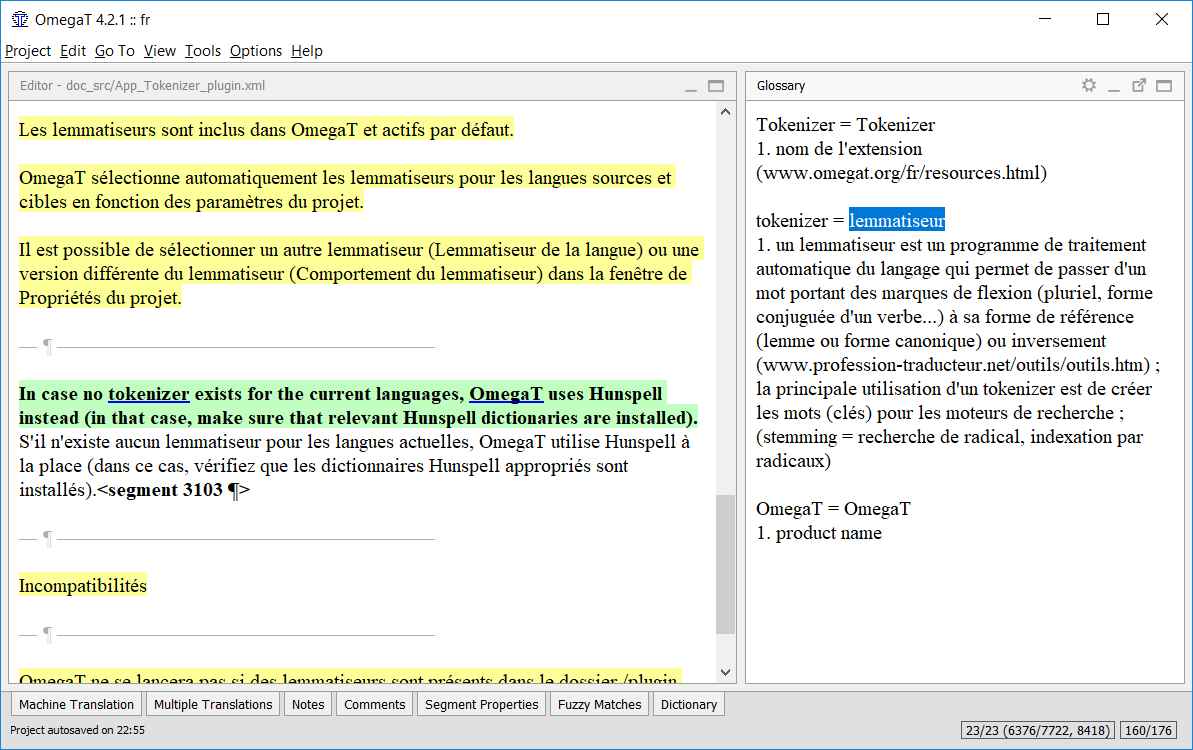Open the Help menu
The height and width of the screenshot is (750, 1193).
click(x=307, y=51)
